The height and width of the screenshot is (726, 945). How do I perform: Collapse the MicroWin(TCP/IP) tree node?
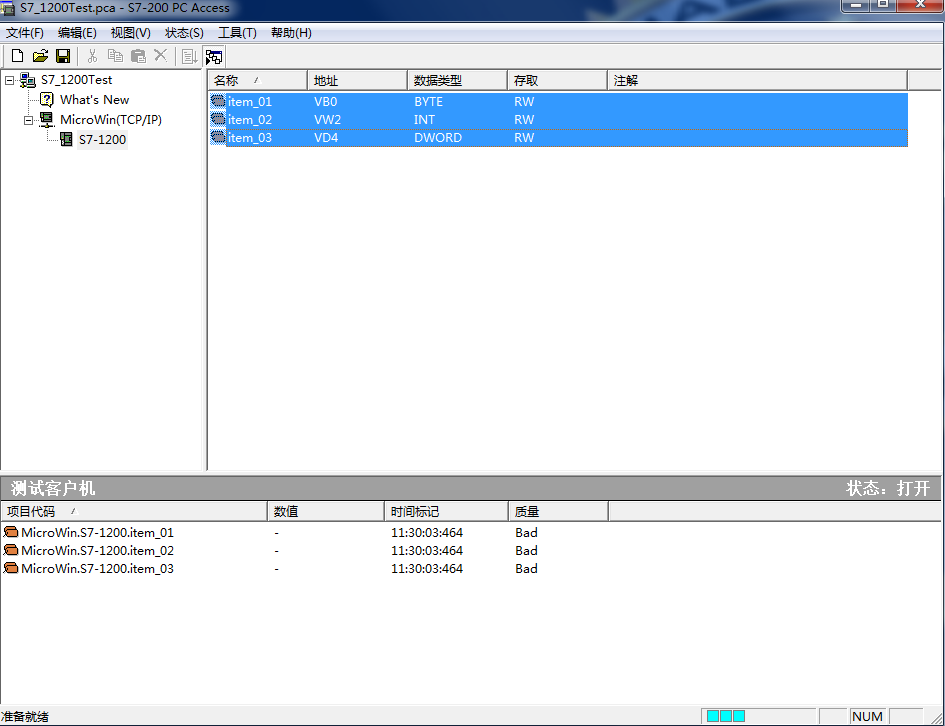(28, 120)
